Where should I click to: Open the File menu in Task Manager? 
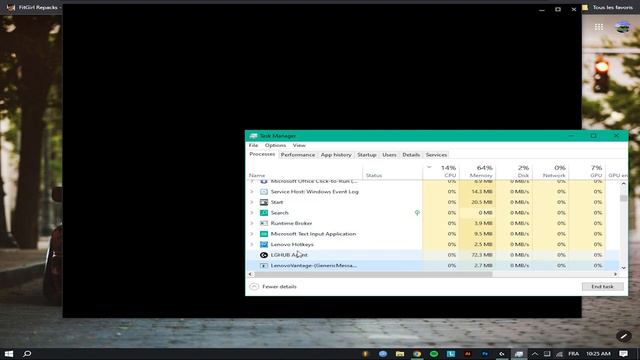pos(253,145)
